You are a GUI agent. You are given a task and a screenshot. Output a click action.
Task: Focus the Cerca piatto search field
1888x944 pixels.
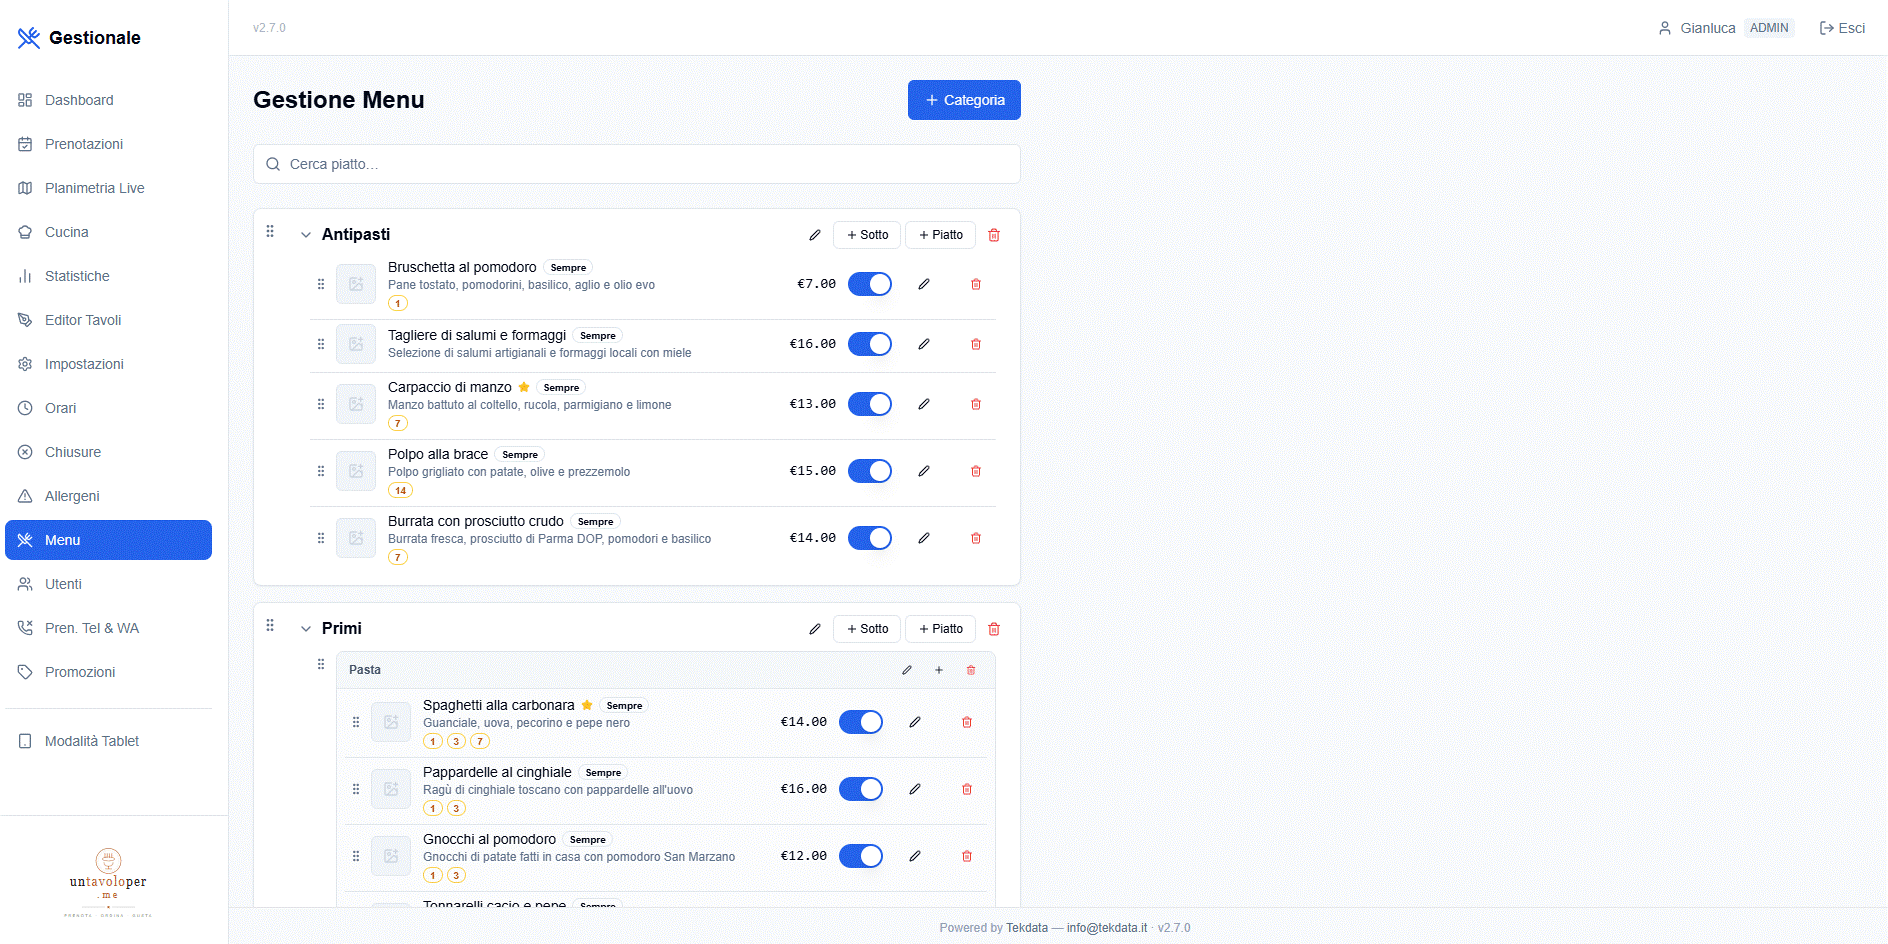click(637, 164)
